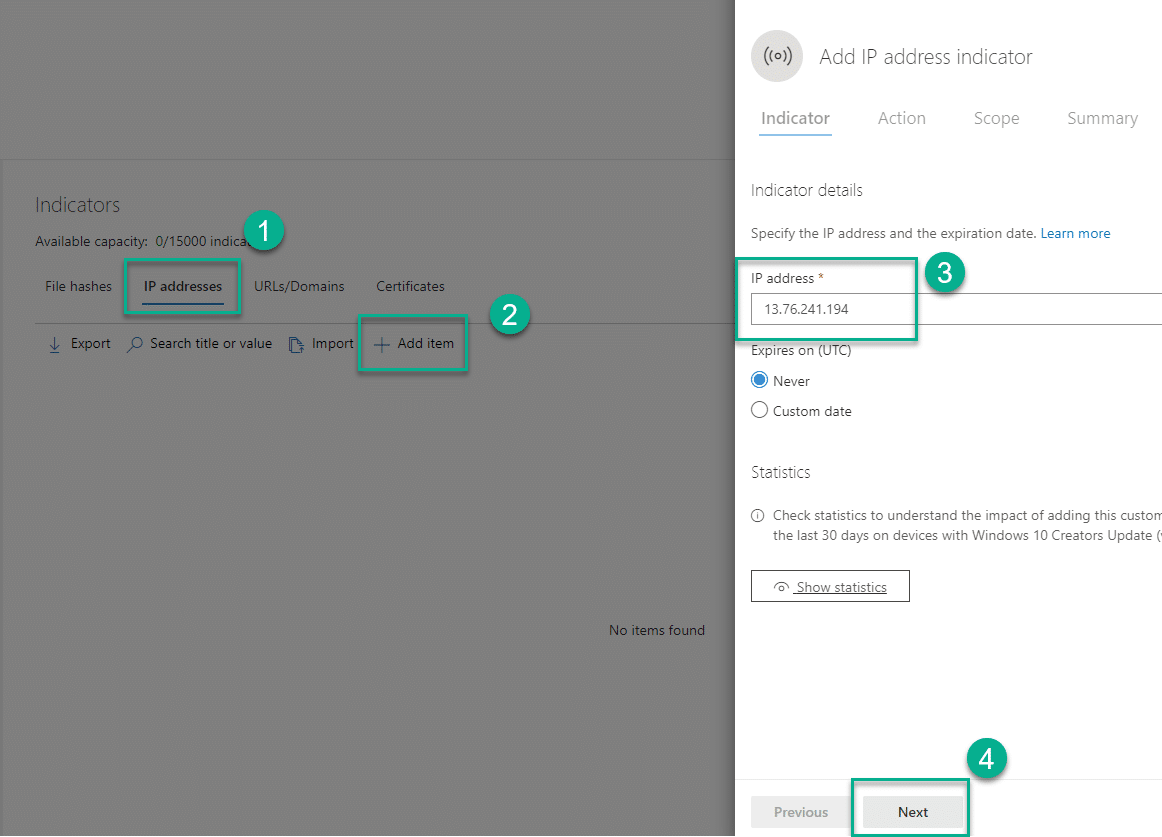Click the info icon next to statistics note

click(x=757, y=515)
